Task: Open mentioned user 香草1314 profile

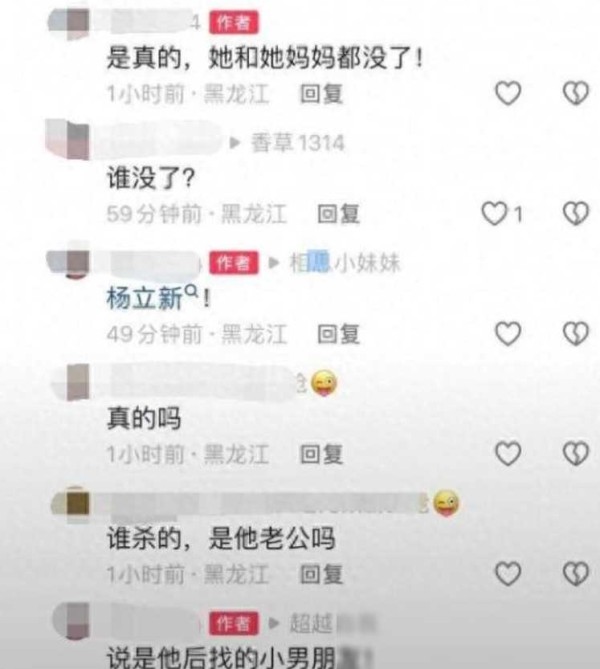Action: (x=297, y=143)
